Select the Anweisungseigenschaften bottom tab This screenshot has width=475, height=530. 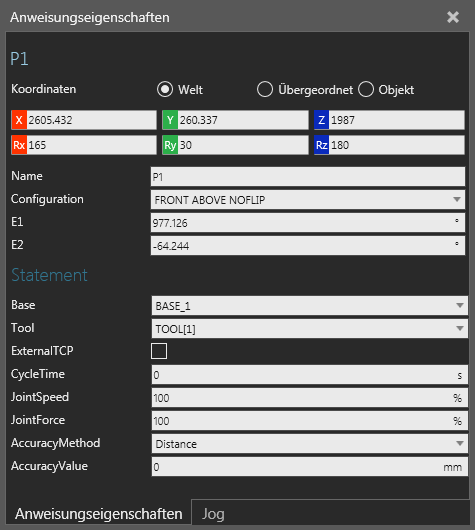[99, 514]
